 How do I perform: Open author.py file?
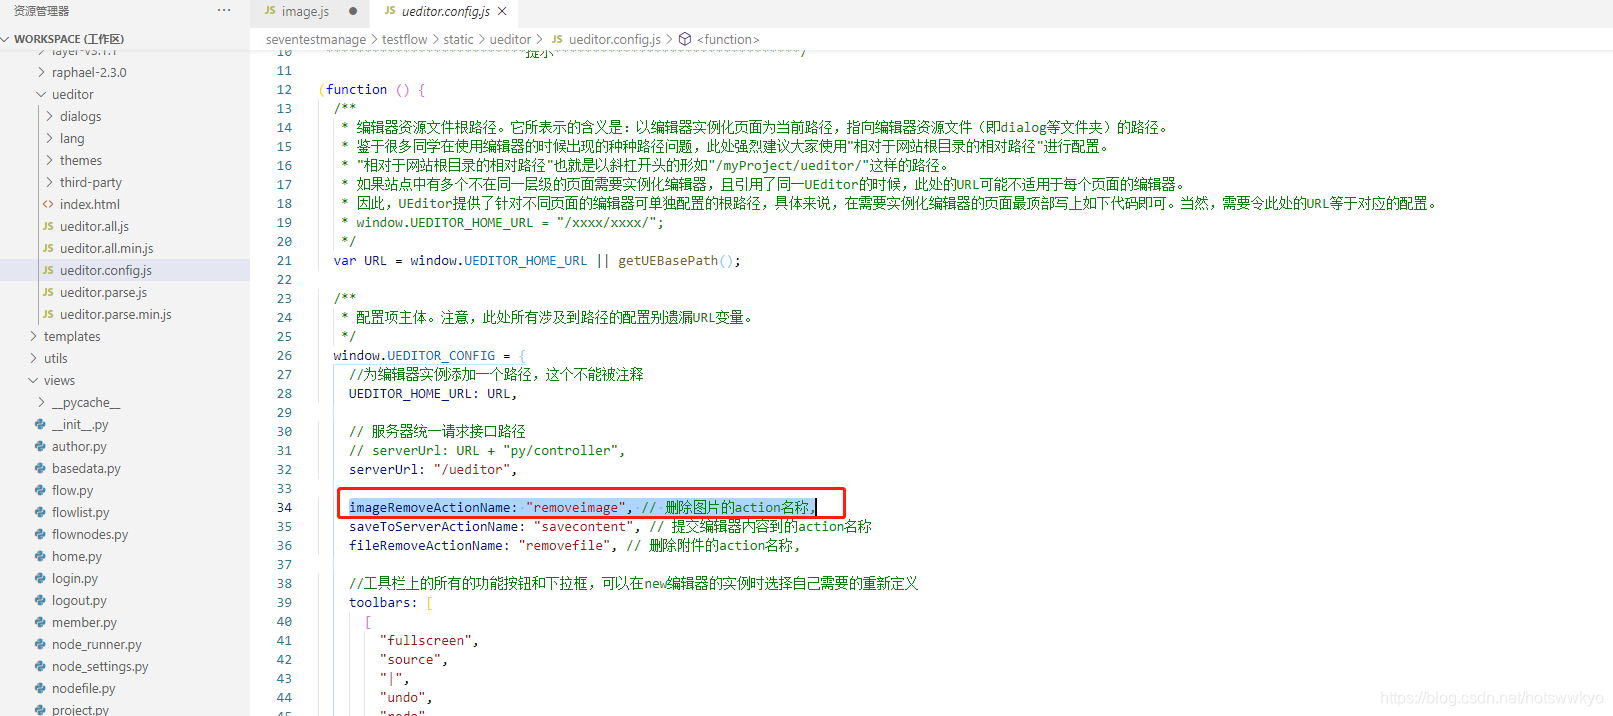pos(79,446)
